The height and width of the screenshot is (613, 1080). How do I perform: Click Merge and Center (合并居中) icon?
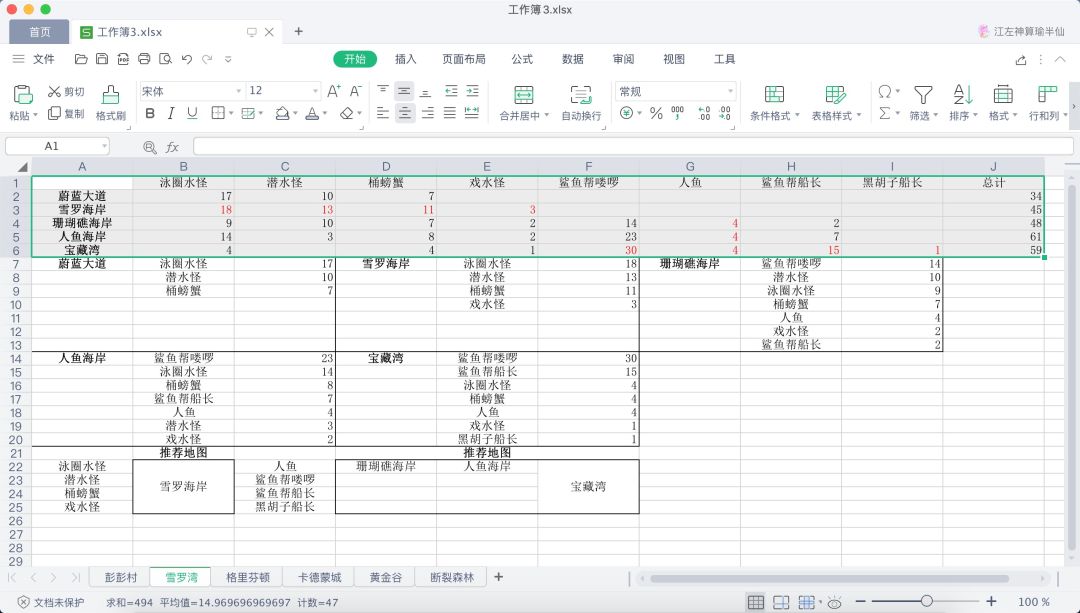point(523,95)
